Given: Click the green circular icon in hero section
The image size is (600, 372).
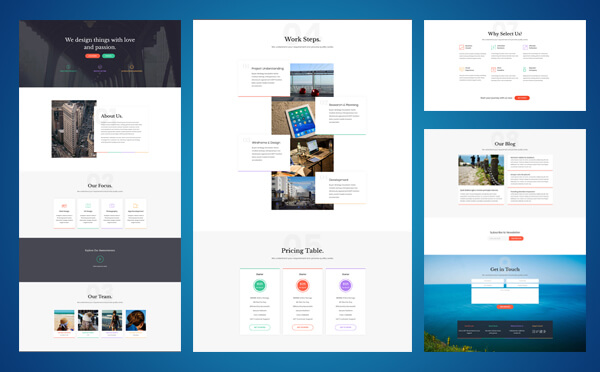Looking at the screenshot, I should tap(68, 67).
